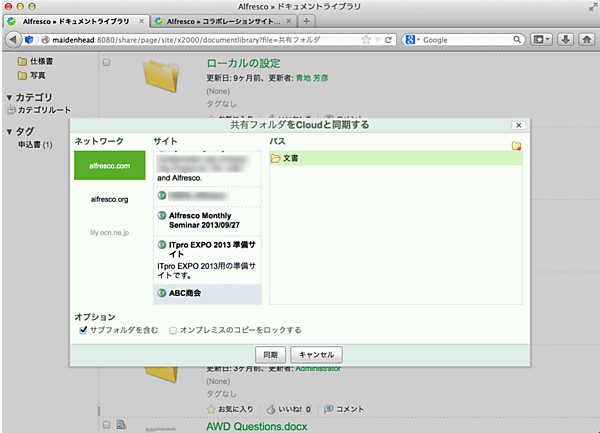This screenshot has width=600, height=433.
Task: Click the browser back arrow button
Action: [13, 40]
